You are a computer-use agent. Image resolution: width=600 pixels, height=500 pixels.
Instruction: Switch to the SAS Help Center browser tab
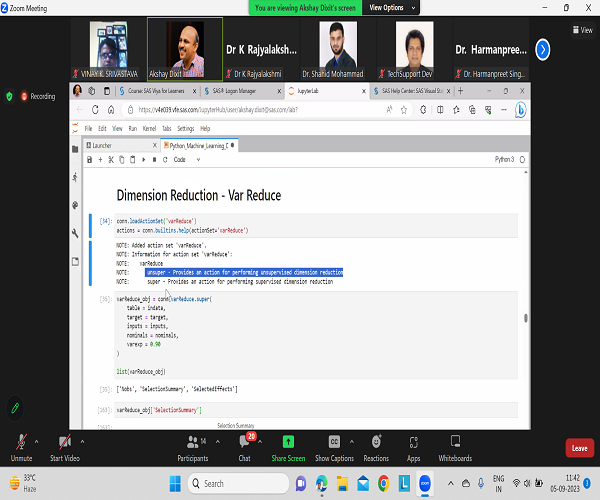(412, 91)
